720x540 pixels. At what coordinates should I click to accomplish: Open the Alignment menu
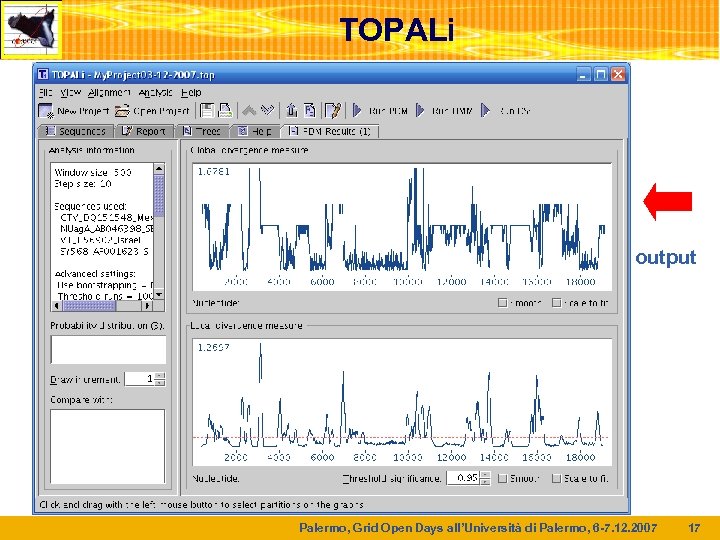109,92
